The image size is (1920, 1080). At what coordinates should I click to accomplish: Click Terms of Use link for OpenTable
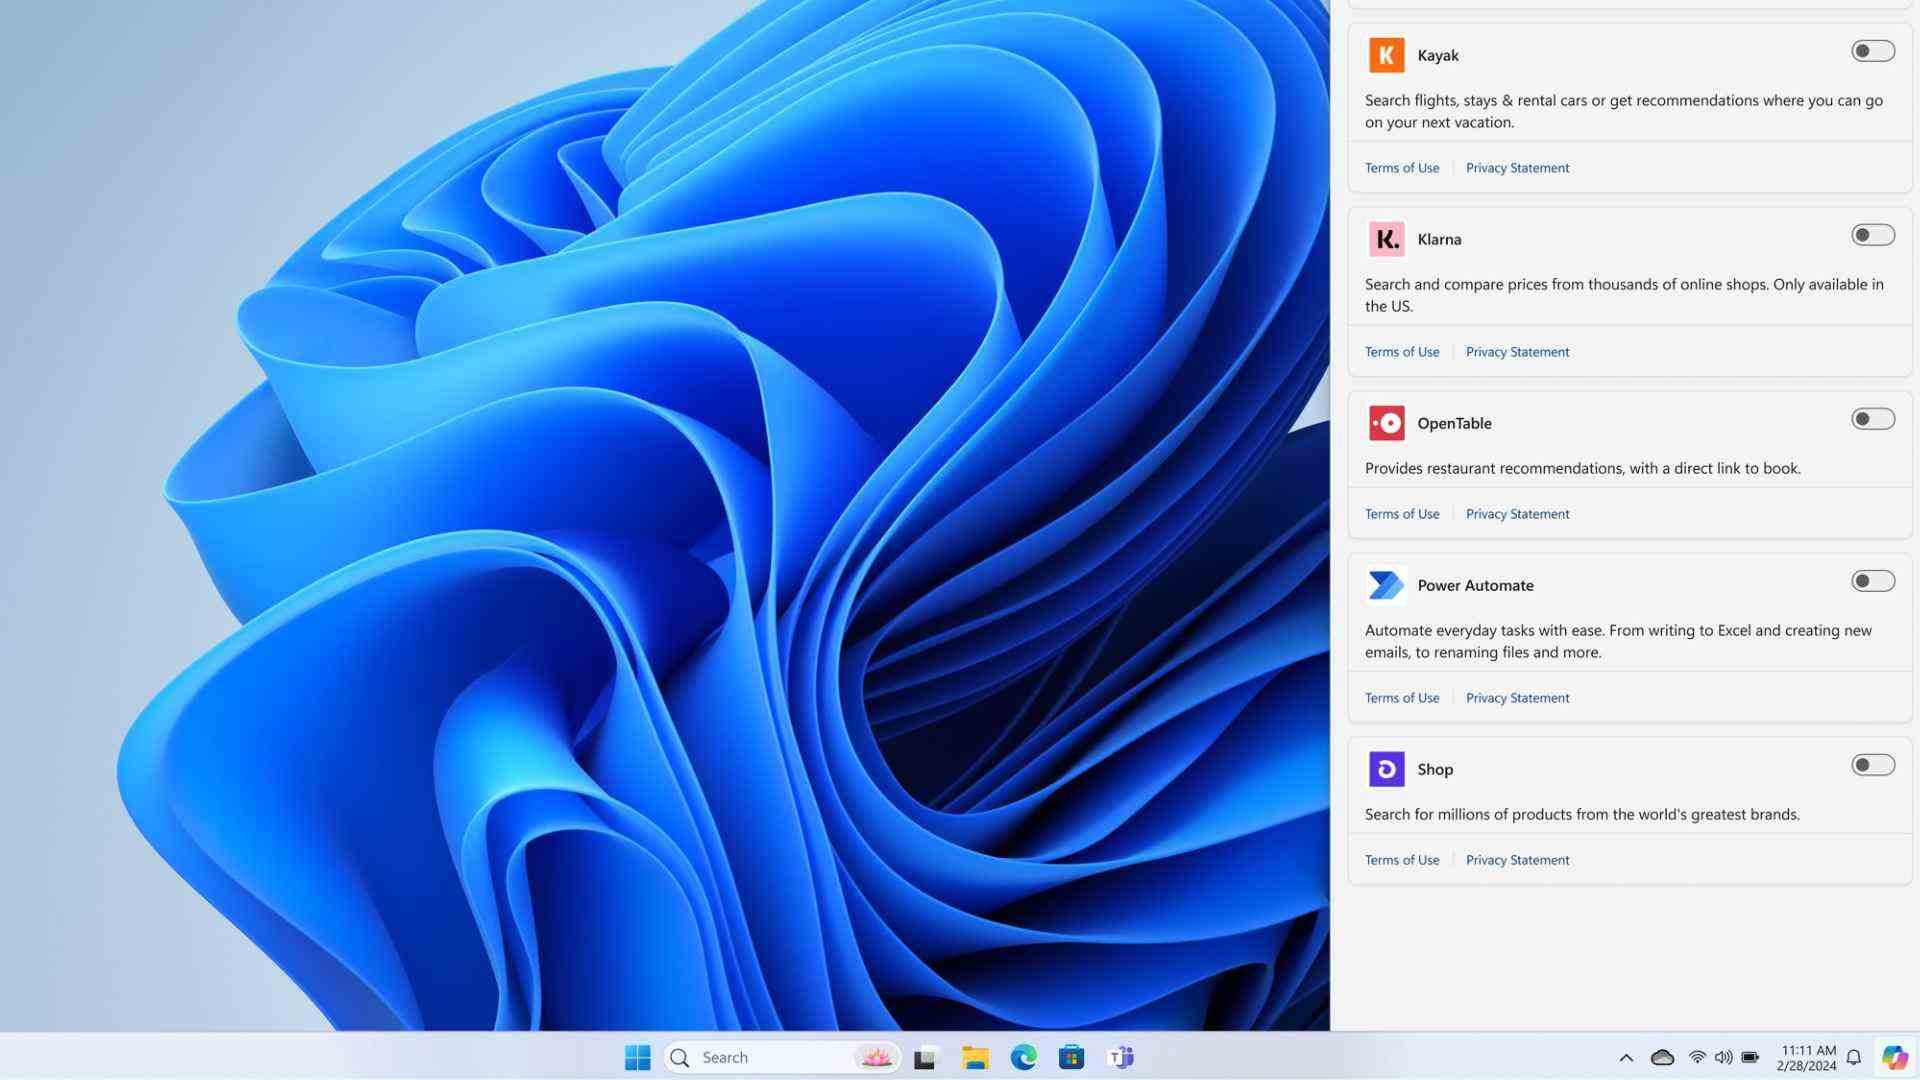point(1402,513)
